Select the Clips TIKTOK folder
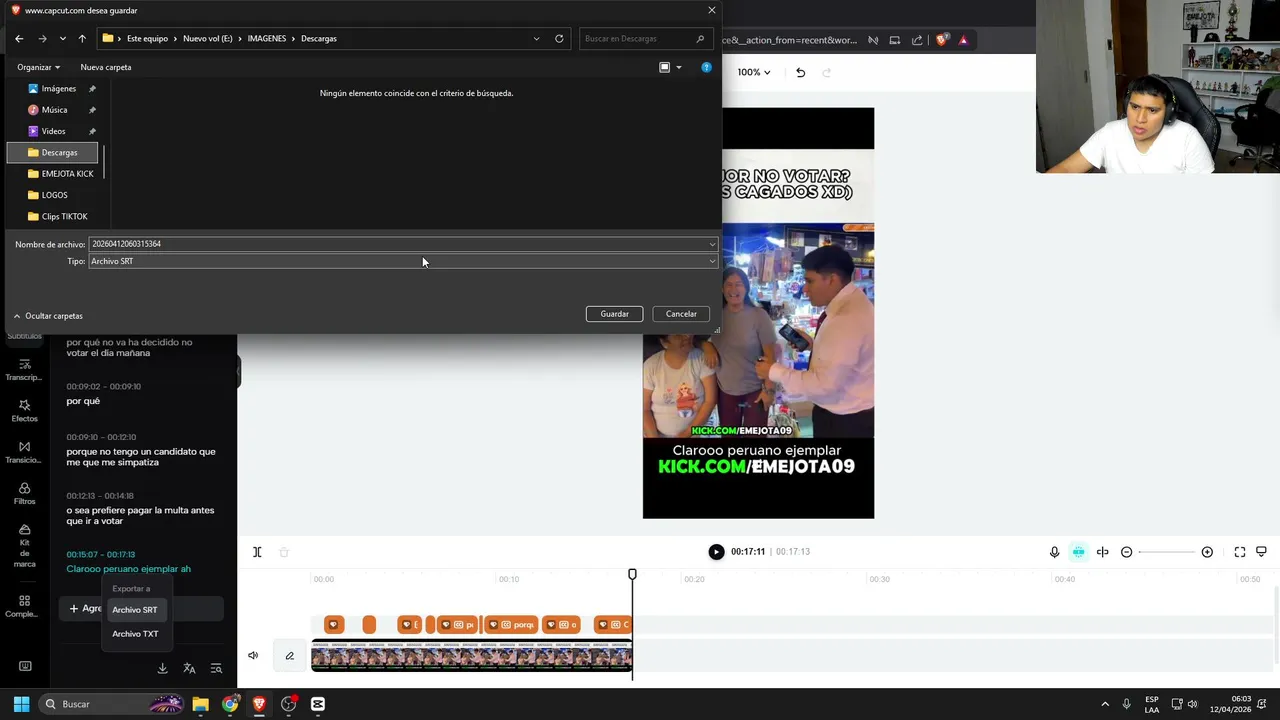The image size is (1280, 720). 57,217
